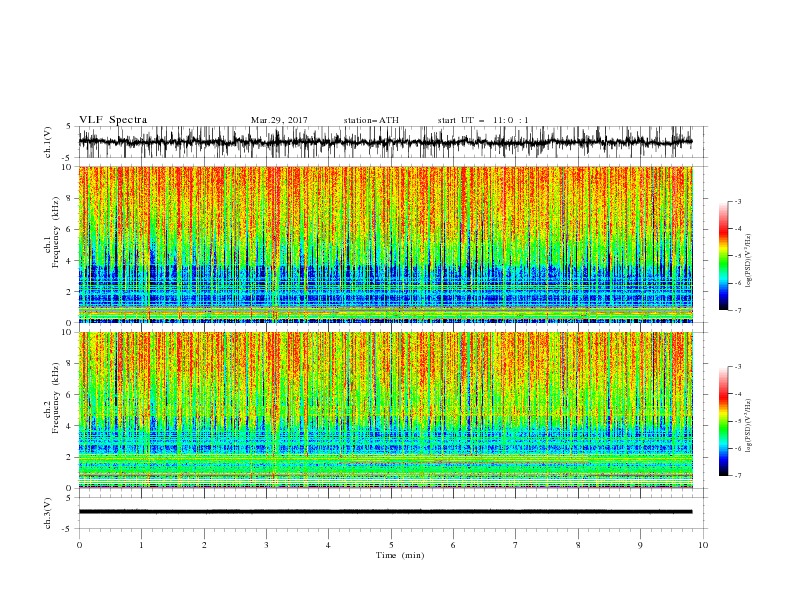Click the ch.1 "Frequency (kHz)" axis label

coord(56,233)
